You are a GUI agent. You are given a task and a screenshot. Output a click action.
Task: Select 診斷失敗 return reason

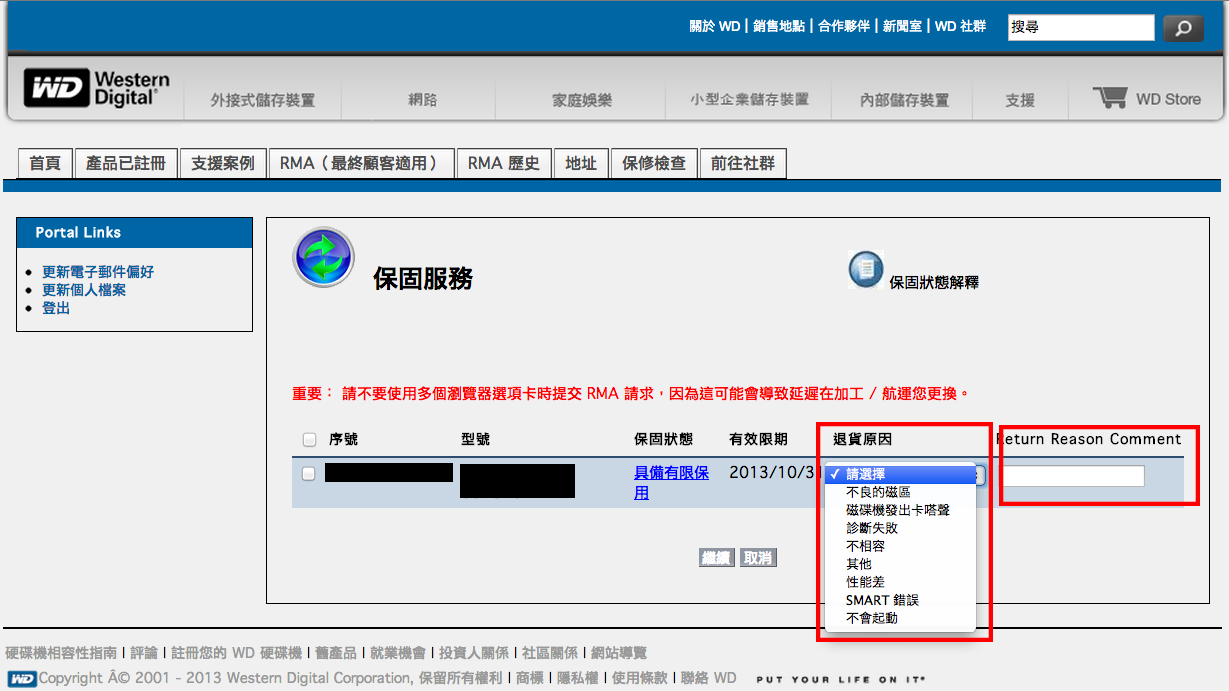[900, 528]
